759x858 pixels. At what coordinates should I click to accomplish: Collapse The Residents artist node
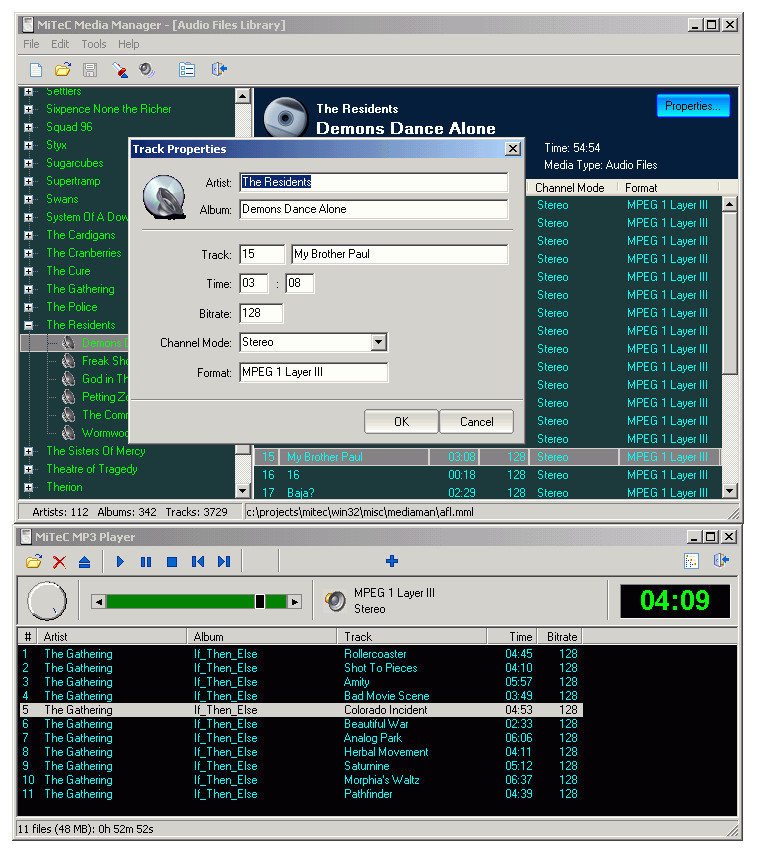tap(28, 325)
